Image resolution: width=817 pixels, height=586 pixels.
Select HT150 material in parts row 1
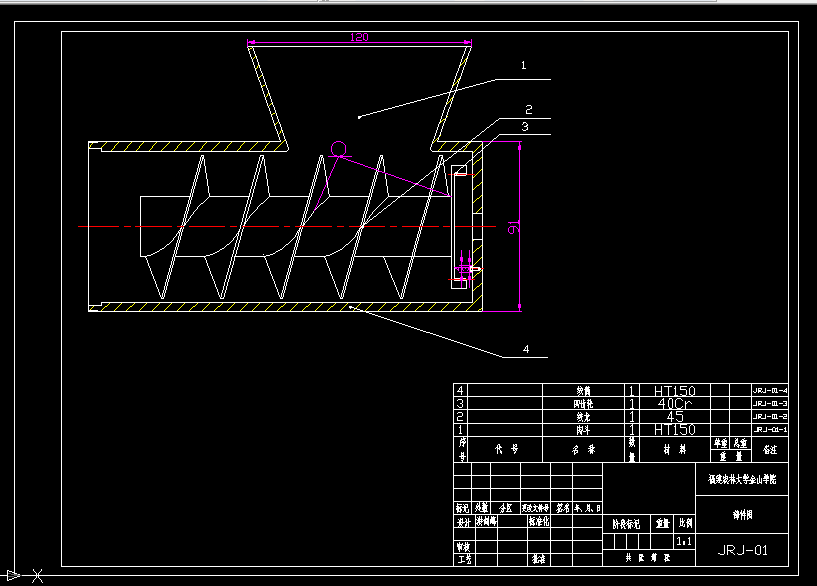(675, 430)
